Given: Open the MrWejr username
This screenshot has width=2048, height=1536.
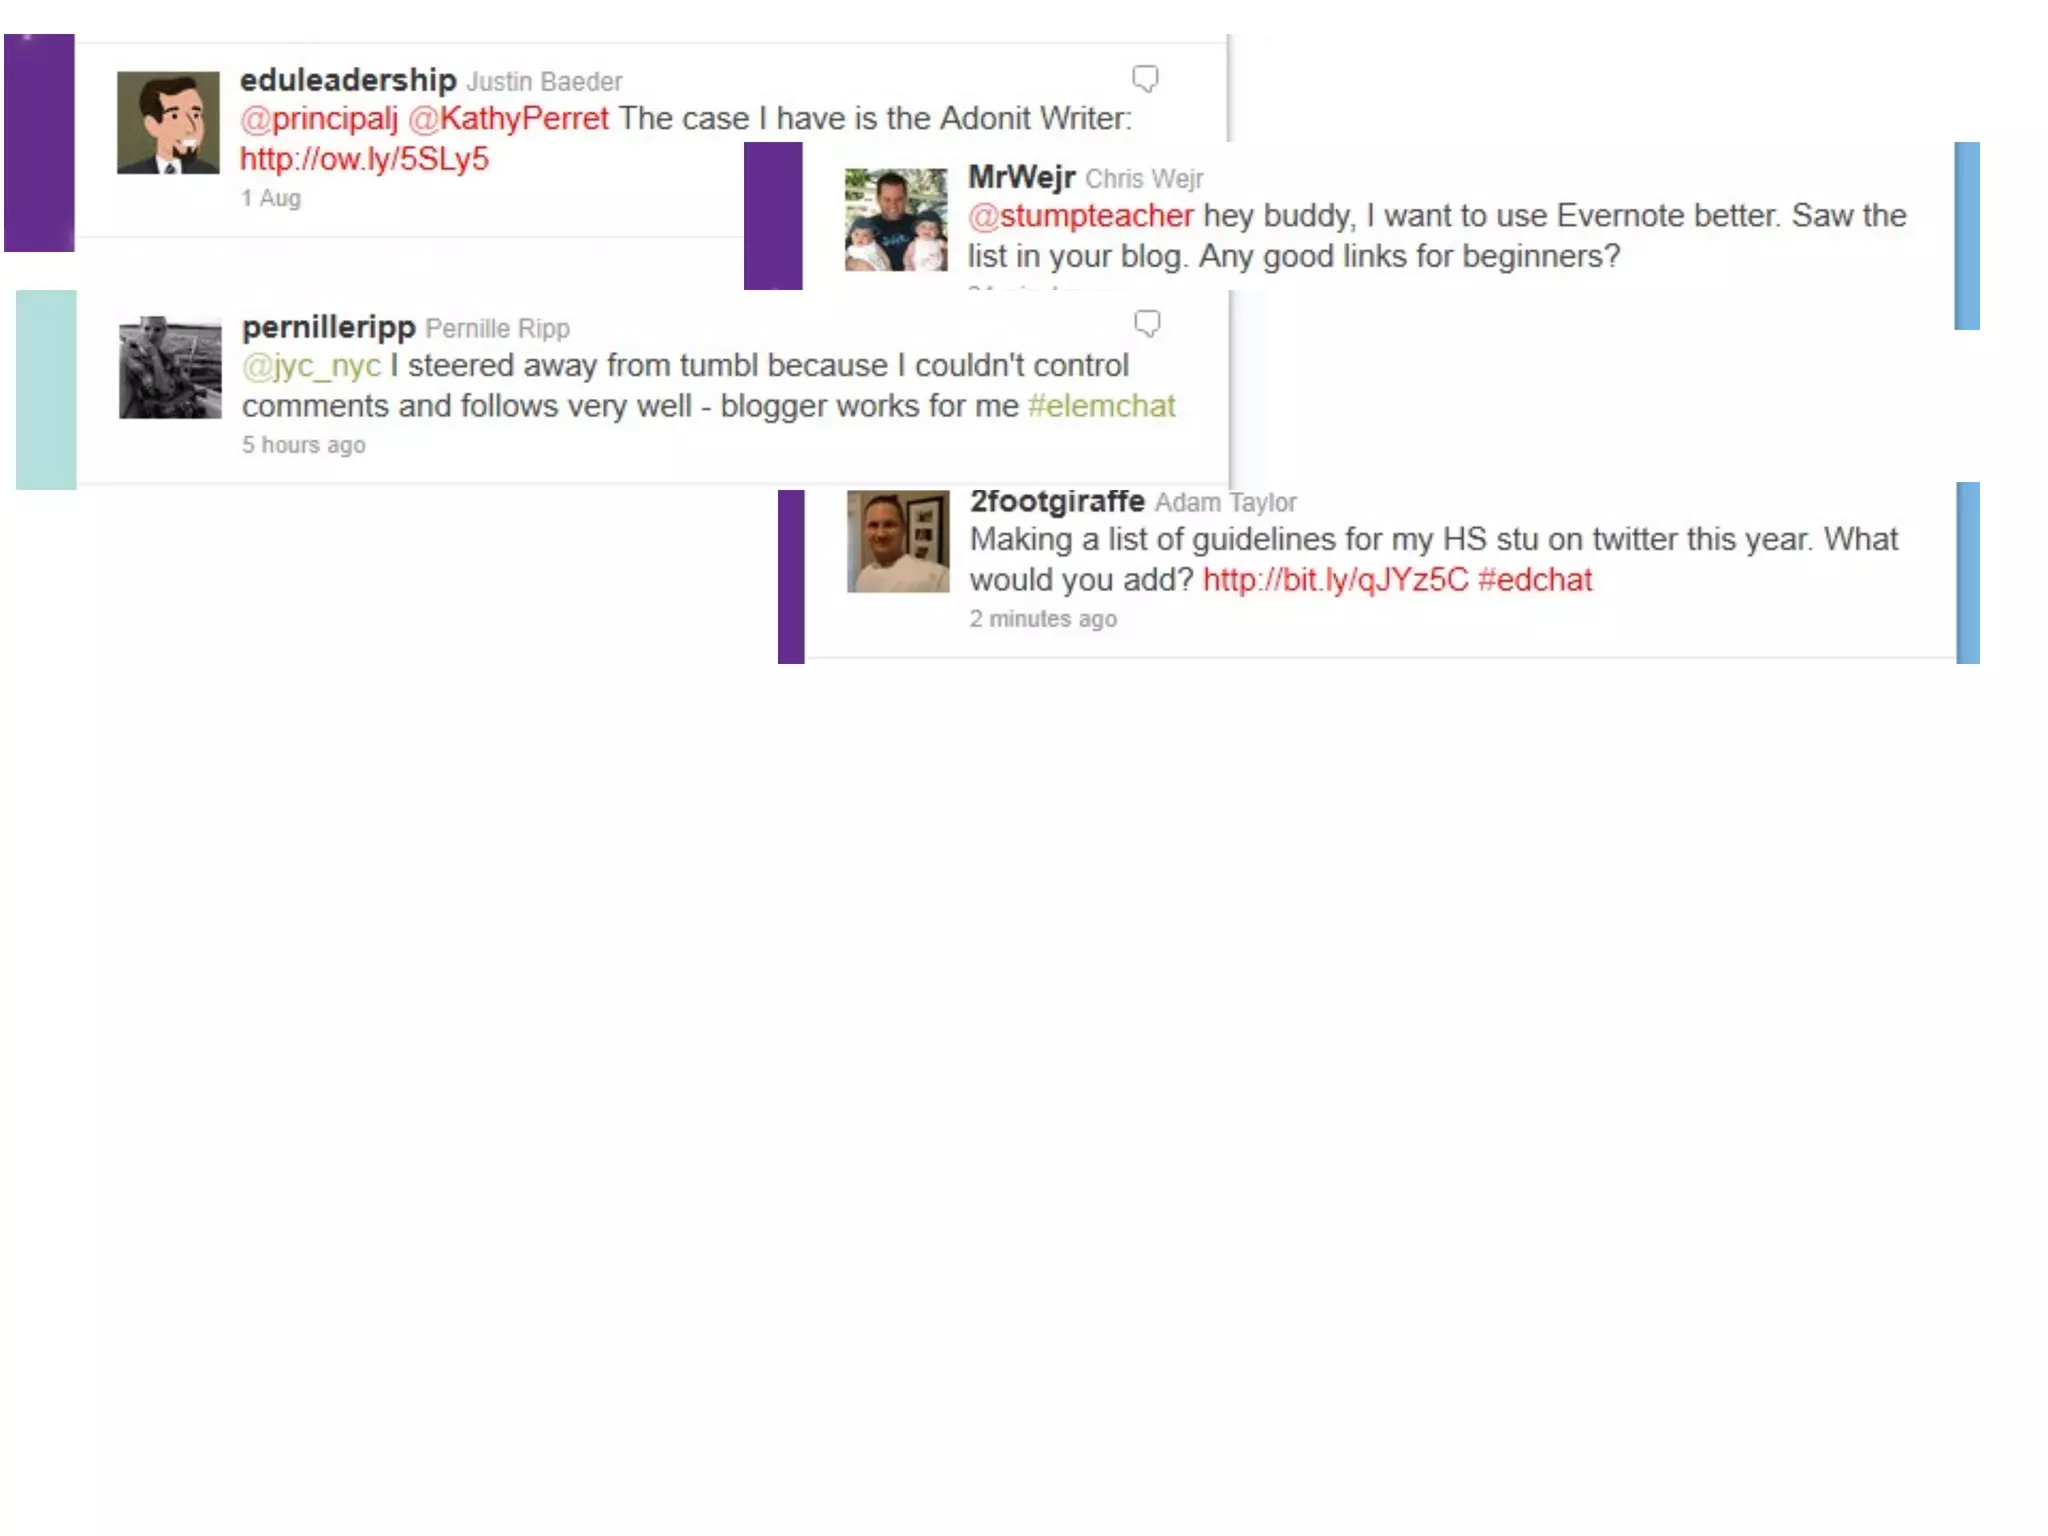Looking at the screenshot, I should (1021, 177).
